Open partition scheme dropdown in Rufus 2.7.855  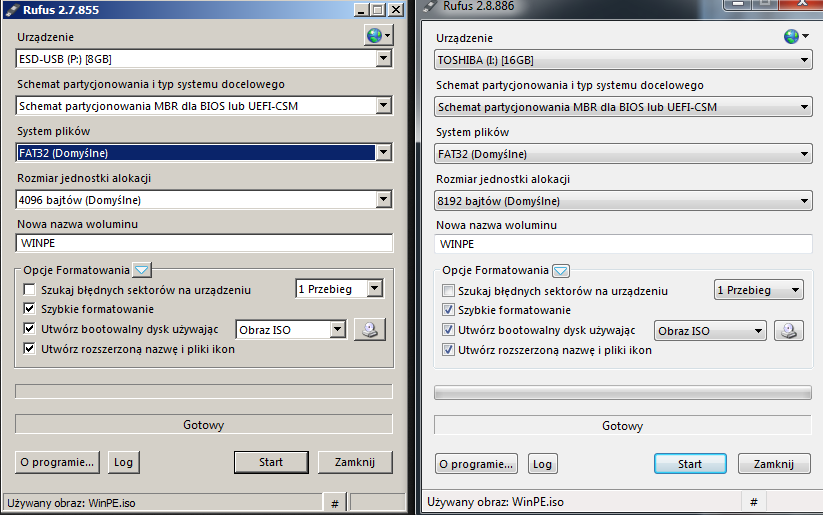[204, 106]
